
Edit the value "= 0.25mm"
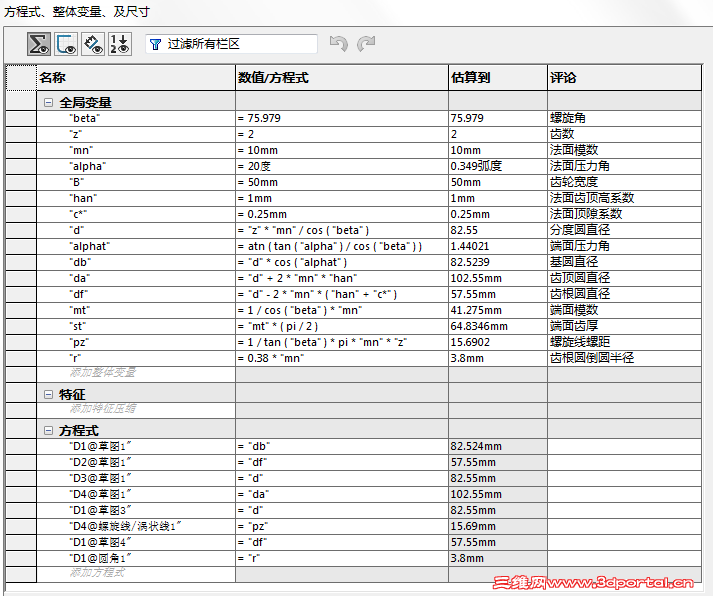(x=342, y=214)
